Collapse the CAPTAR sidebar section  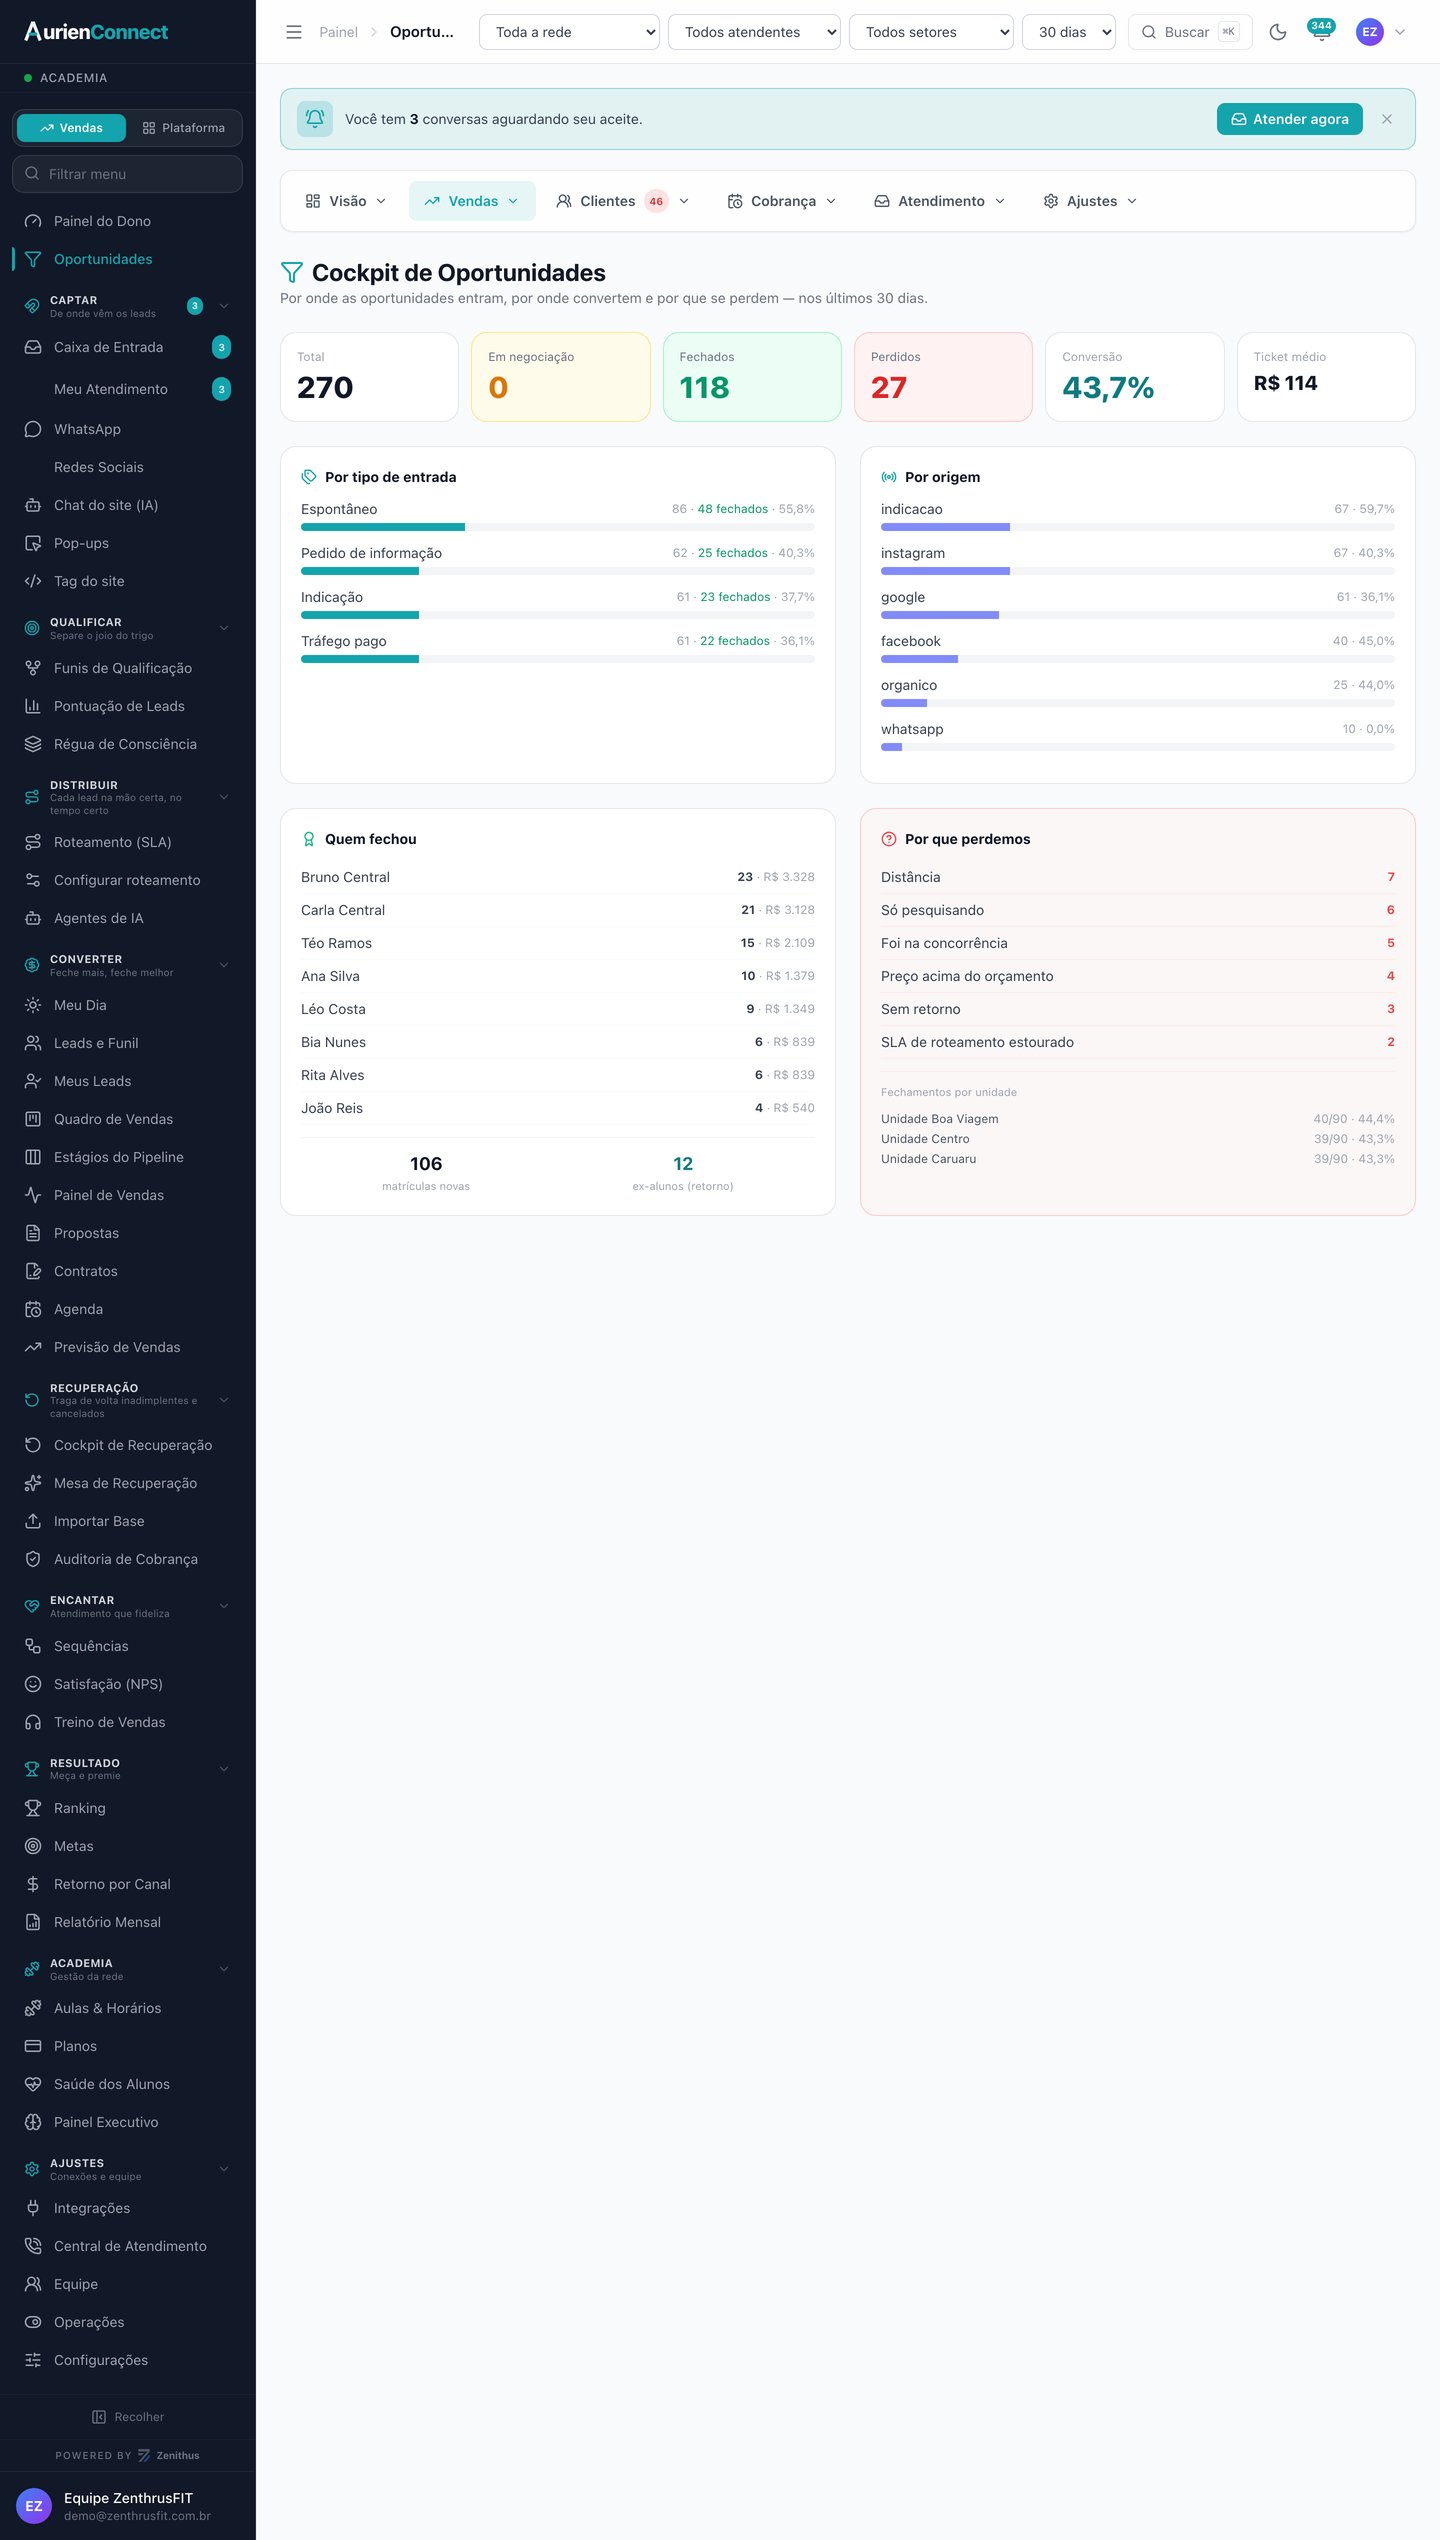click(x=224, y=306)
